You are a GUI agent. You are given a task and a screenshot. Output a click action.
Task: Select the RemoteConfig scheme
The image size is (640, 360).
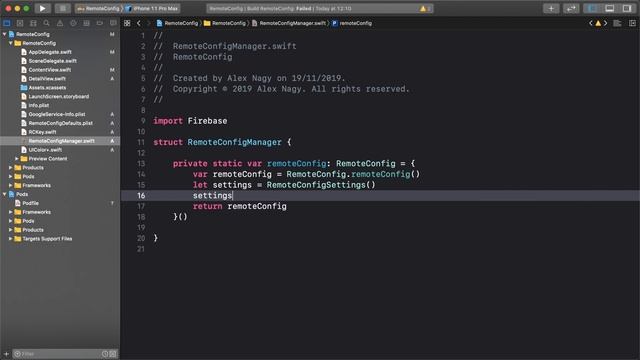click(99, 8)
